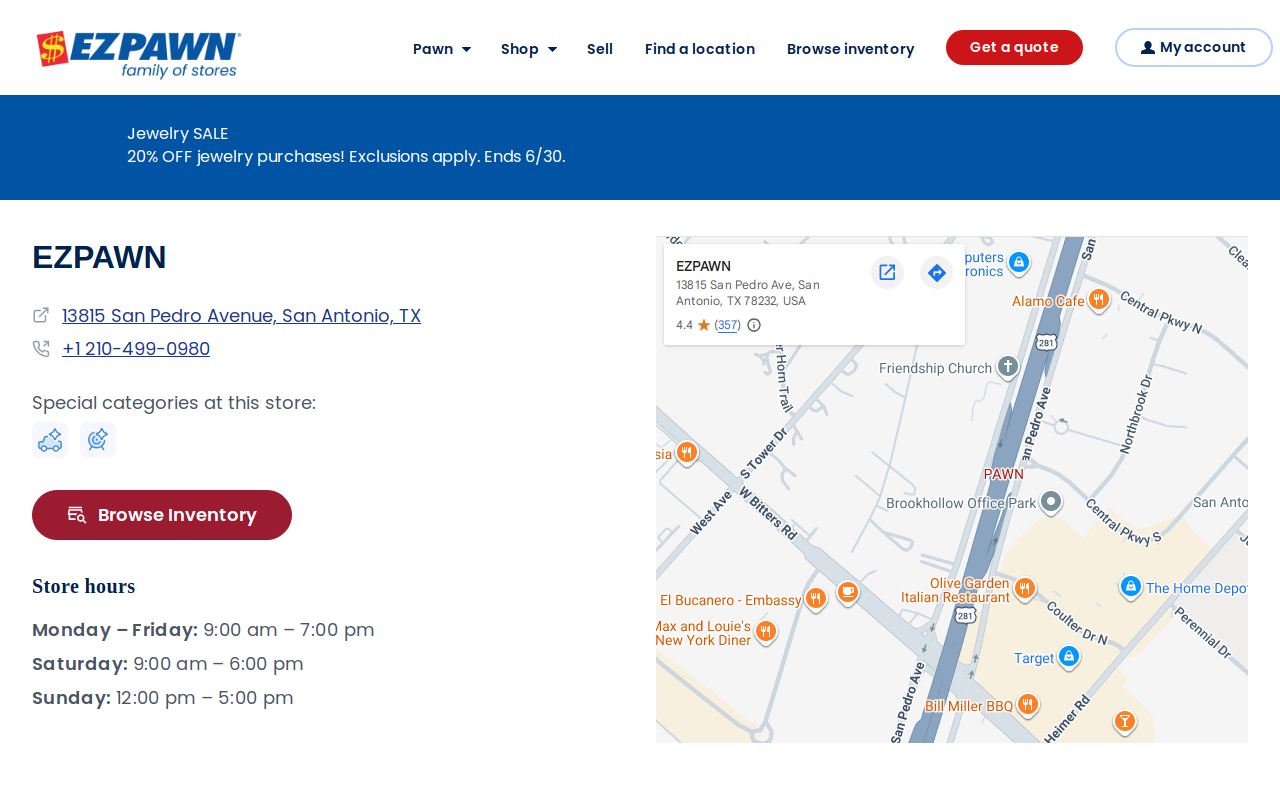Click the Alamo Cafe restaurant pin
The height and width of the screenshot is (800, 1280).
coord(1099,299)
